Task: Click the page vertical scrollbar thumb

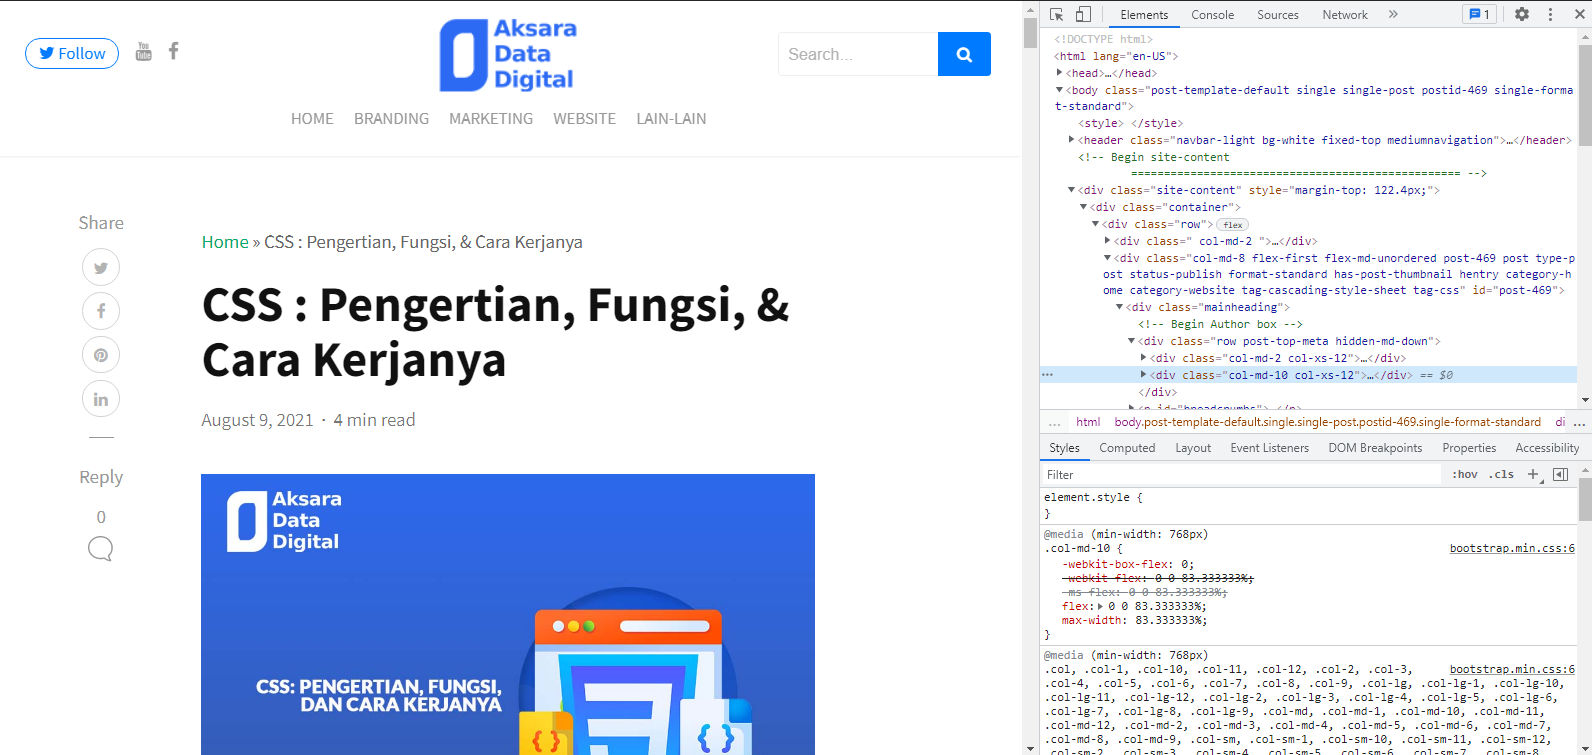Action: [1030, 33]
